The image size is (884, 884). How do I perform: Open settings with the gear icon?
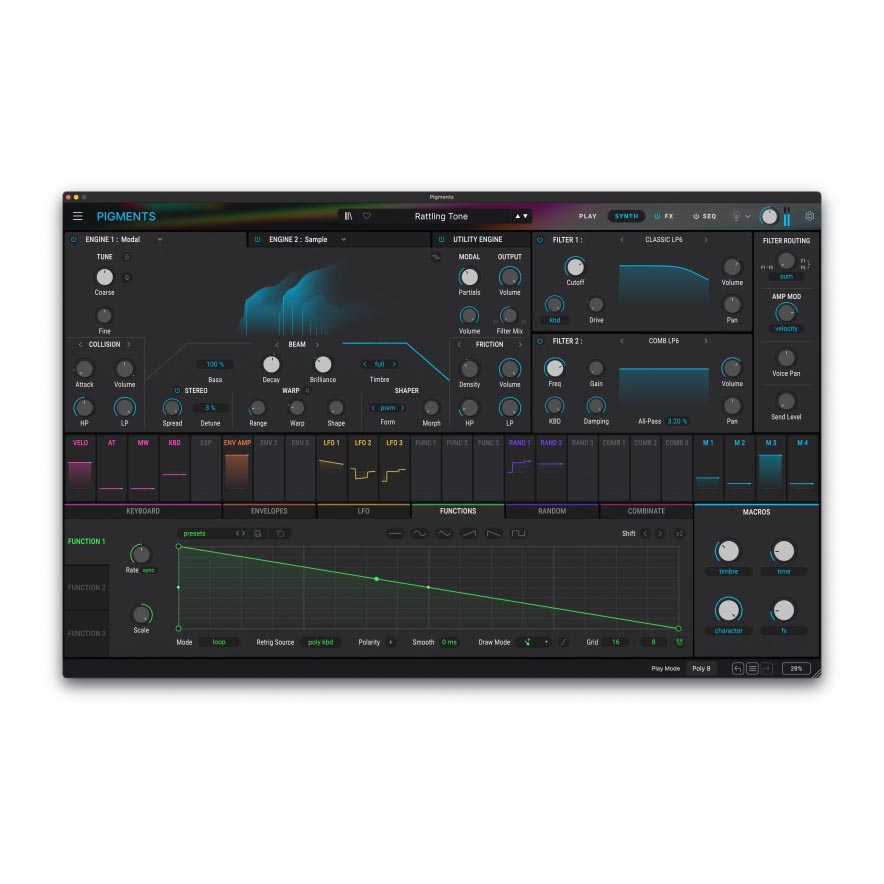[810, 216]
